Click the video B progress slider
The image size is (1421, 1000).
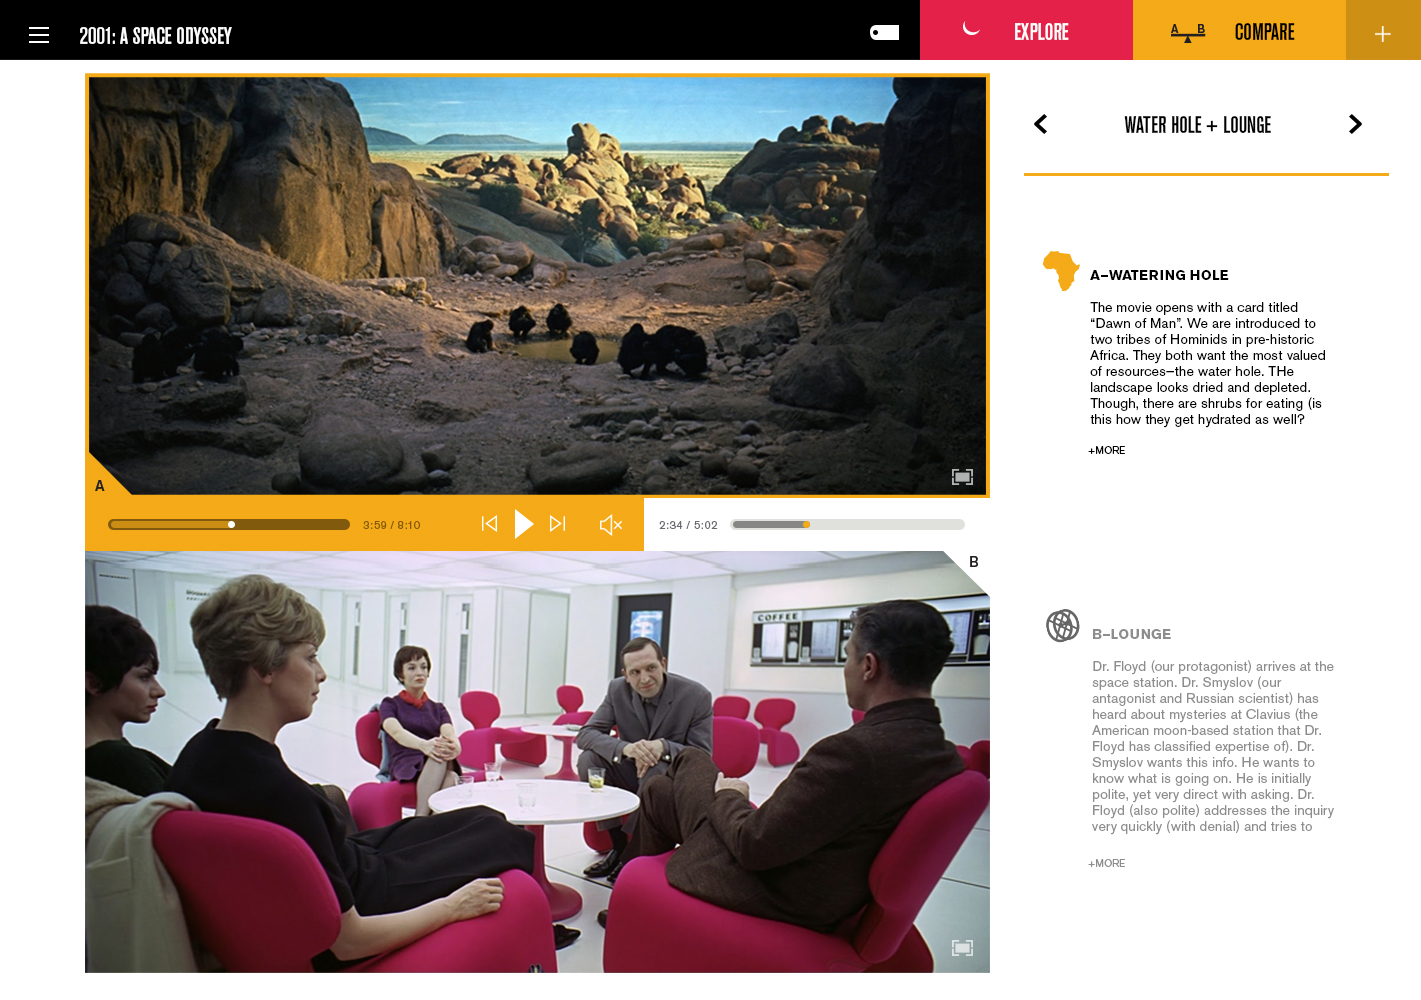(x=848, y=524)
